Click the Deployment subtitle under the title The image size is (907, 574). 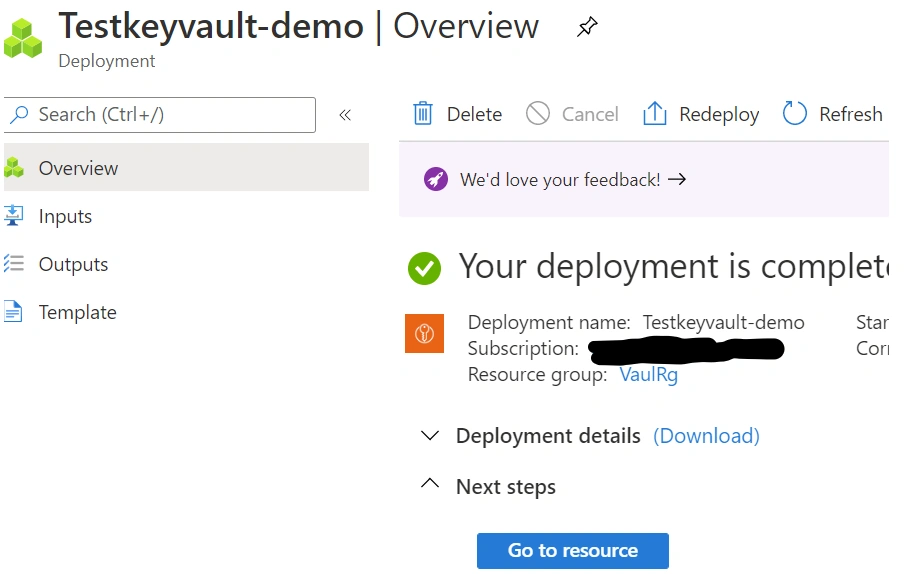(106, 61)
